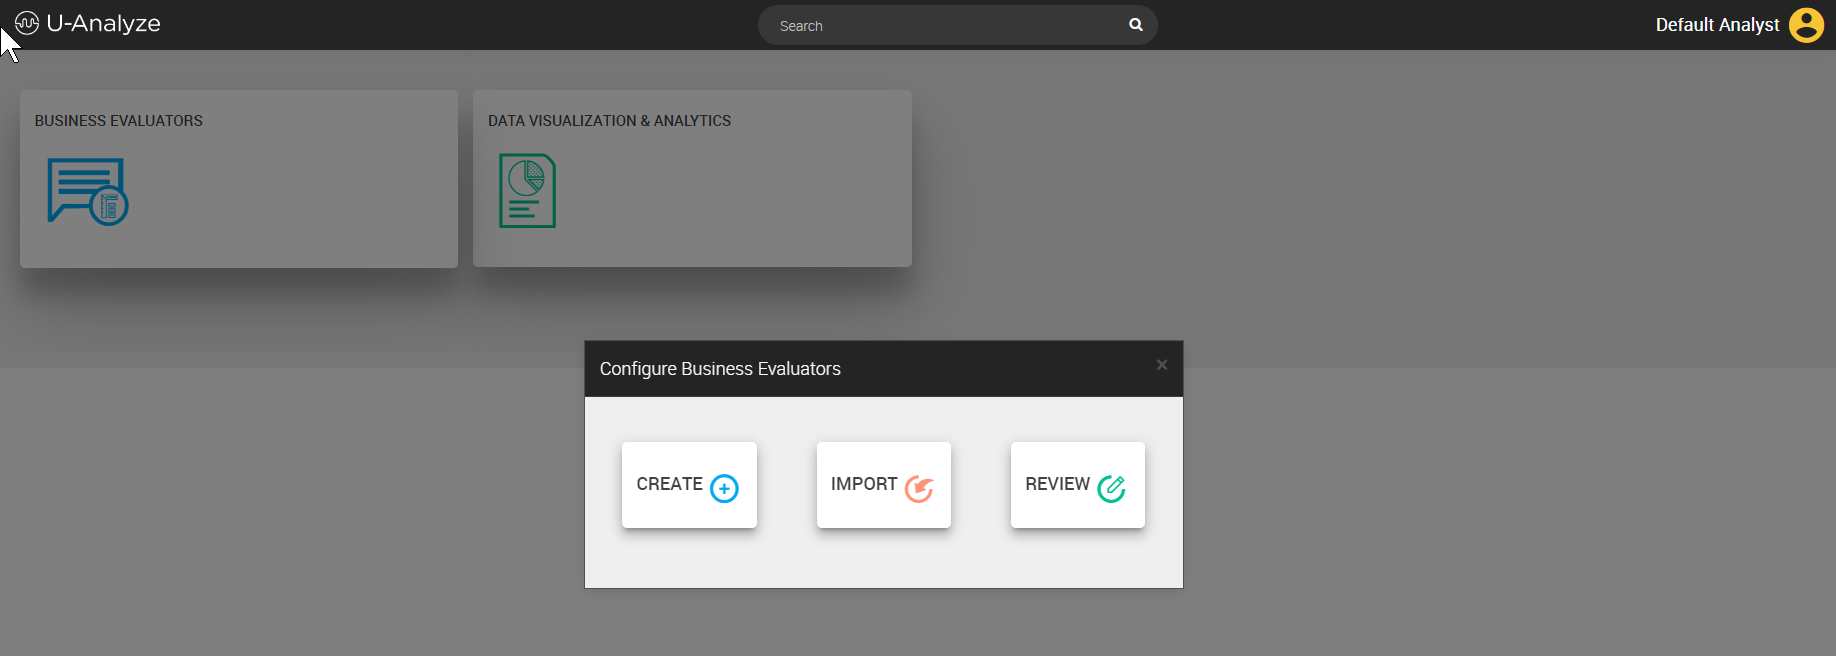The width and height of the screenshot is (1836, 656).
Task: Click the green pencil review icon
Action: 1112,488
